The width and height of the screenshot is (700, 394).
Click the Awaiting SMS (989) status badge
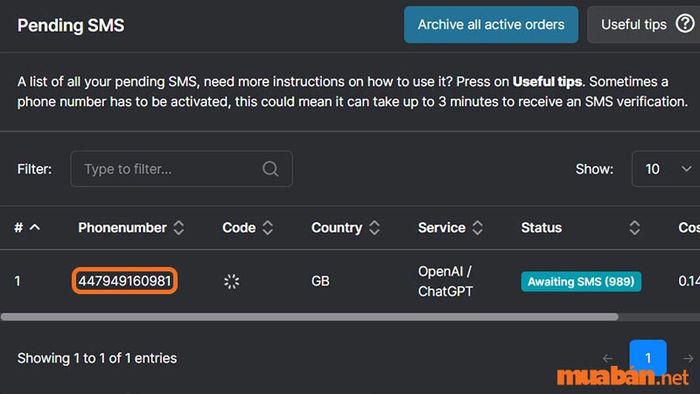581,282
